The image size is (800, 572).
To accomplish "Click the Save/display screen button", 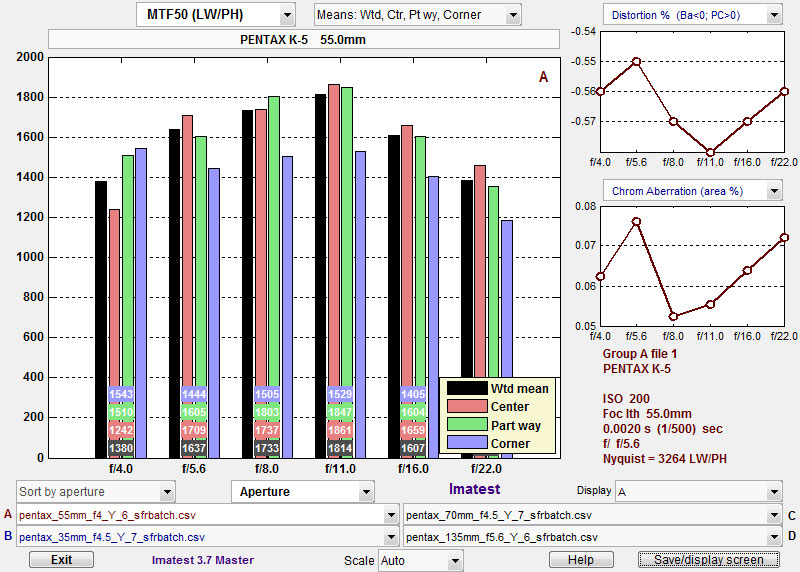I will [709, 560].
